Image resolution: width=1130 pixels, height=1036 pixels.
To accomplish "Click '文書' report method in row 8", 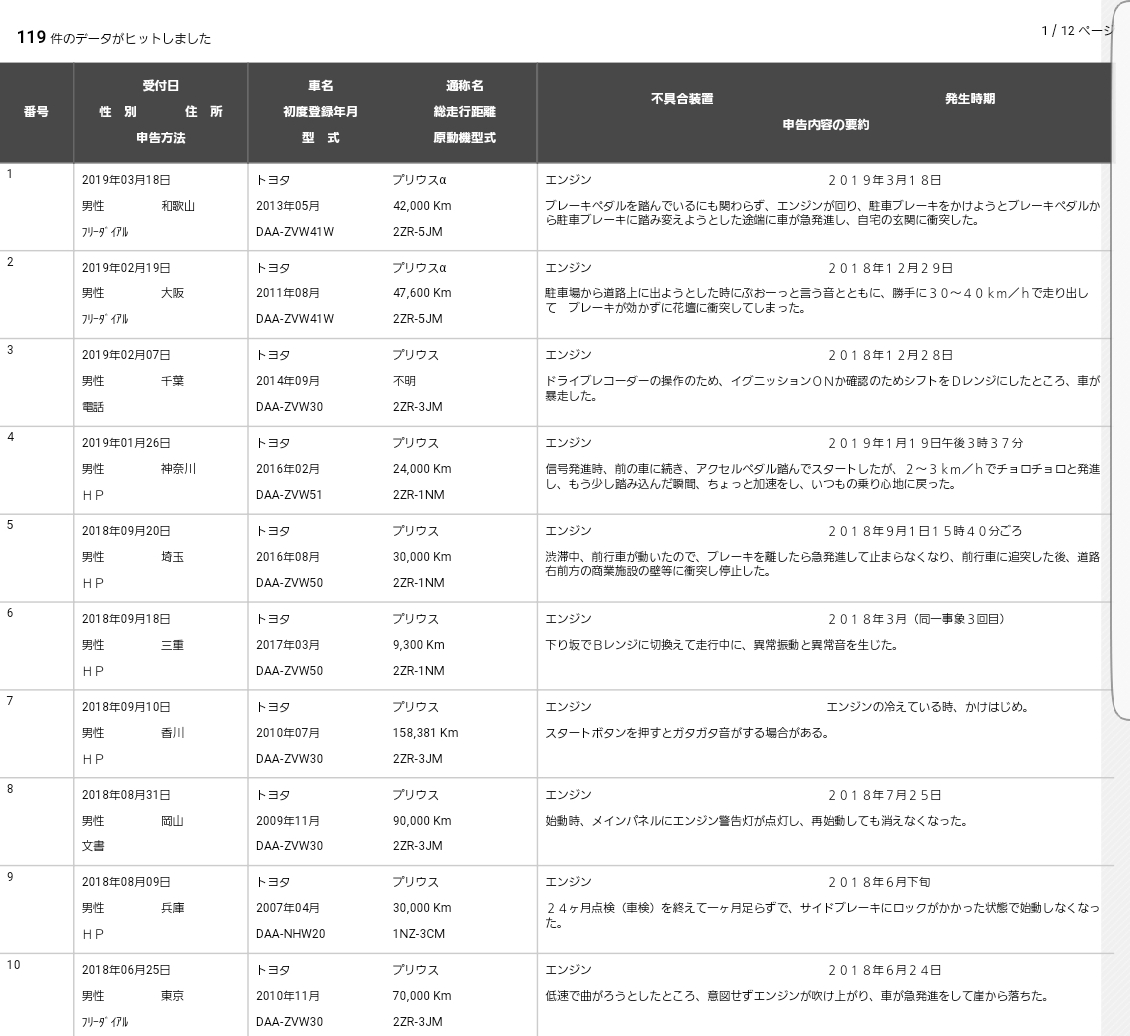I will (x=93, y=846).
